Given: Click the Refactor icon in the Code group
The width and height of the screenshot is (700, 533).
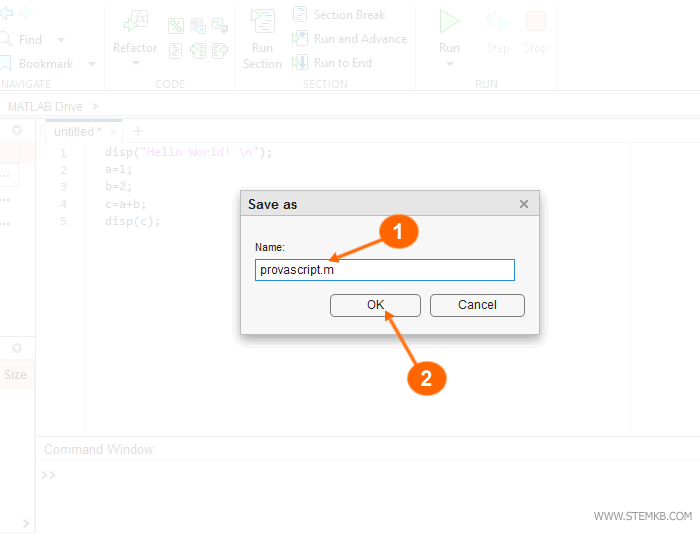Looking at the screenshot, I should [134, 23].
